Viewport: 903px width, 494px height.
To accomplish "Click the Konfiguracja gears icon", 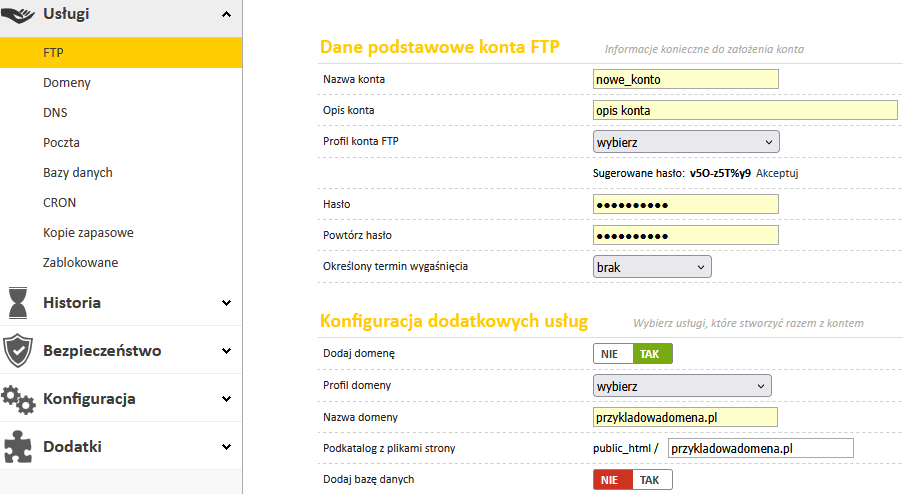I will point(18,399).
